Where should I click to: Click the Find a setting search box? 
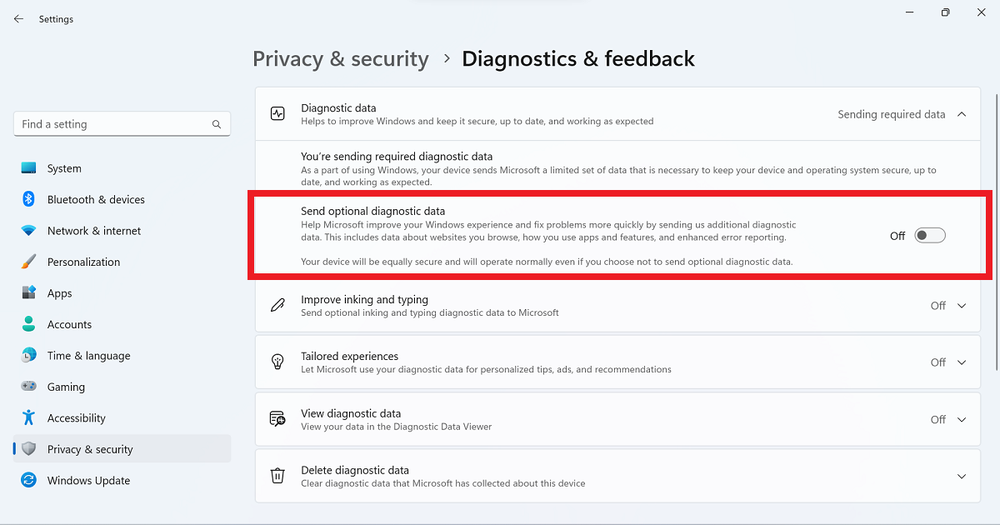tap(122, 124)
